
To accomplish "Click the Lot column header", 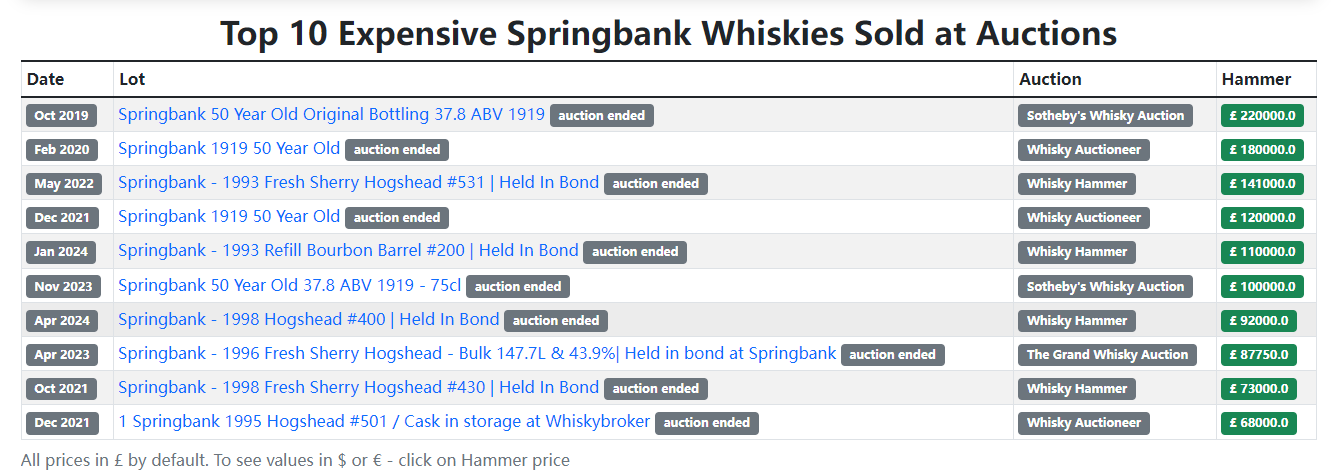I will click(x=132, y=79).
